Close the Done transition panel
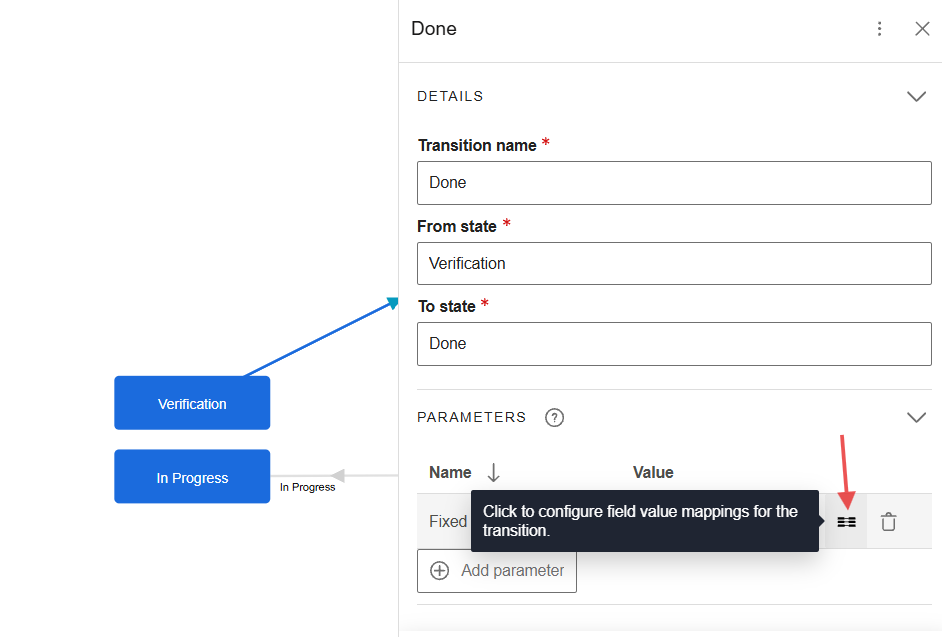 pyautogui.click(x=922, y=29)
